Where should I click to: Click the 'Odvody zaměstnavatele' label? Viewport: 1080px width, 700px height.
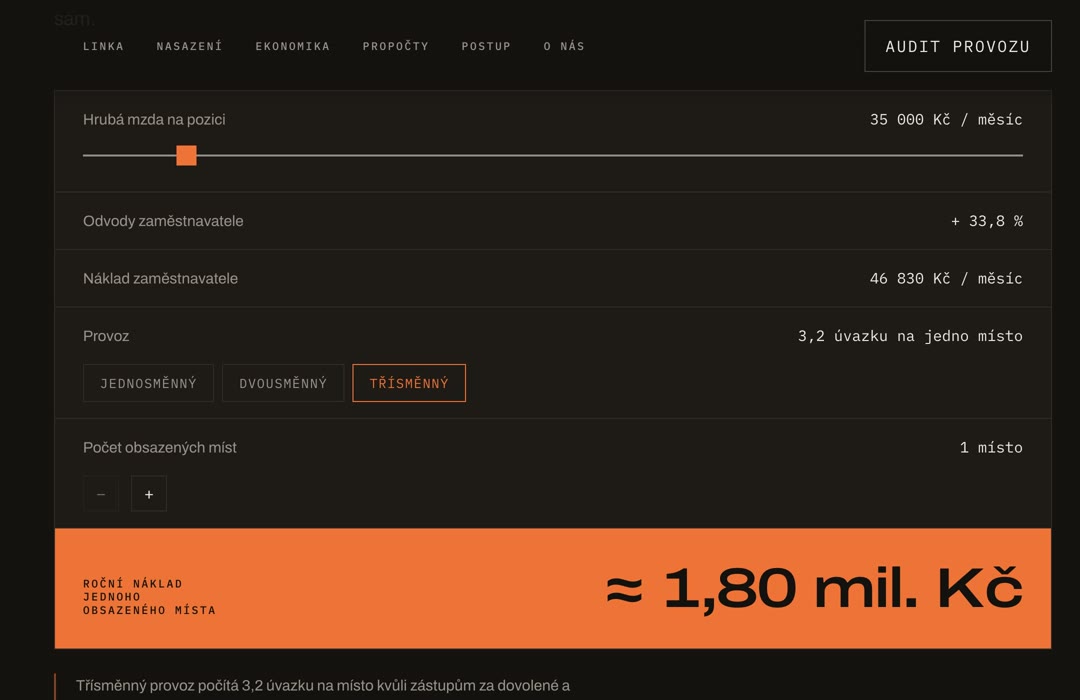(x=163, y=221)
